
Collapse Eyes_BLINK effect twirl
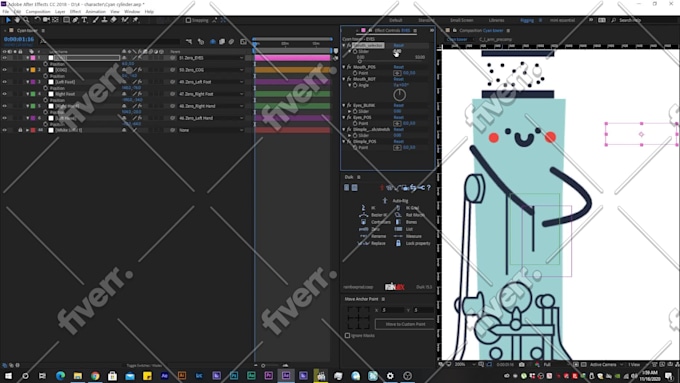(x=344, y=105)
